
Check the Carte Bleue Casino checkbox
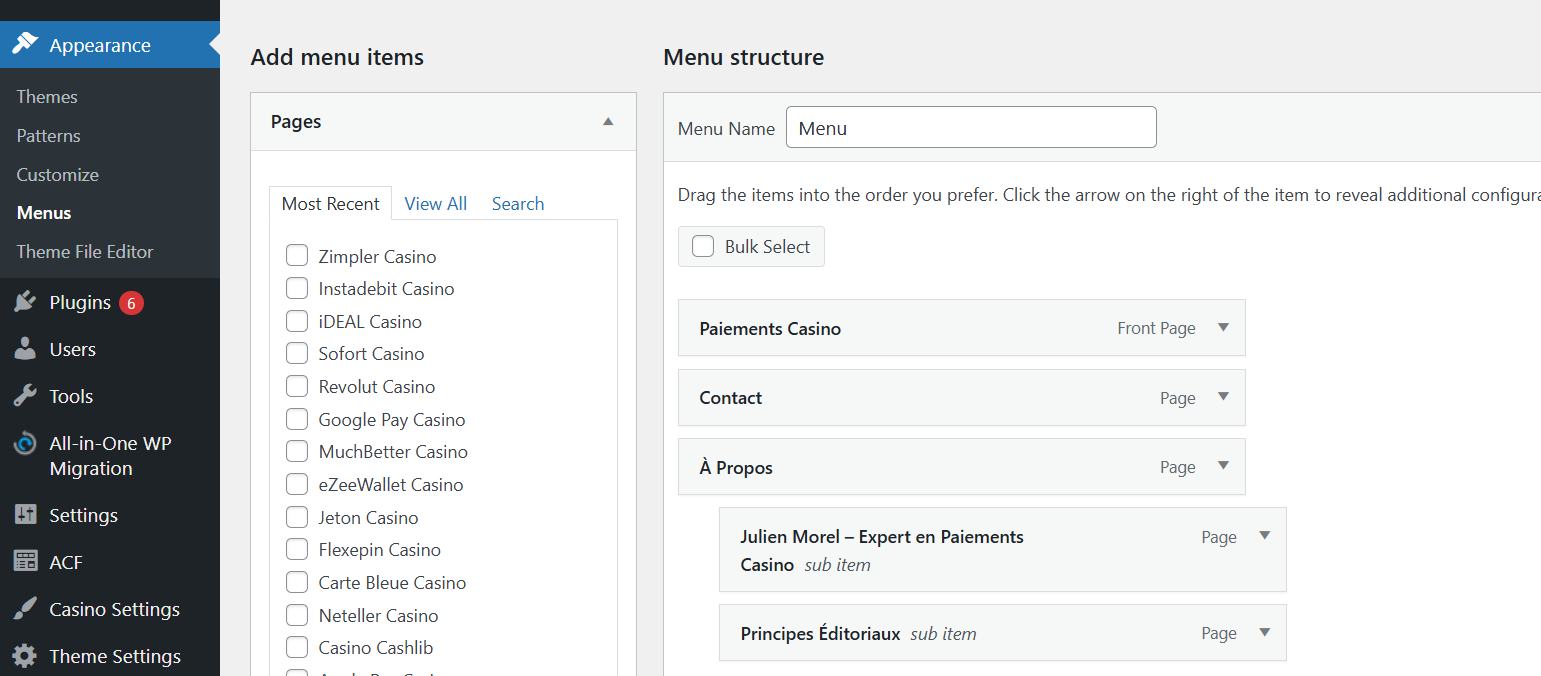(297, 582)
